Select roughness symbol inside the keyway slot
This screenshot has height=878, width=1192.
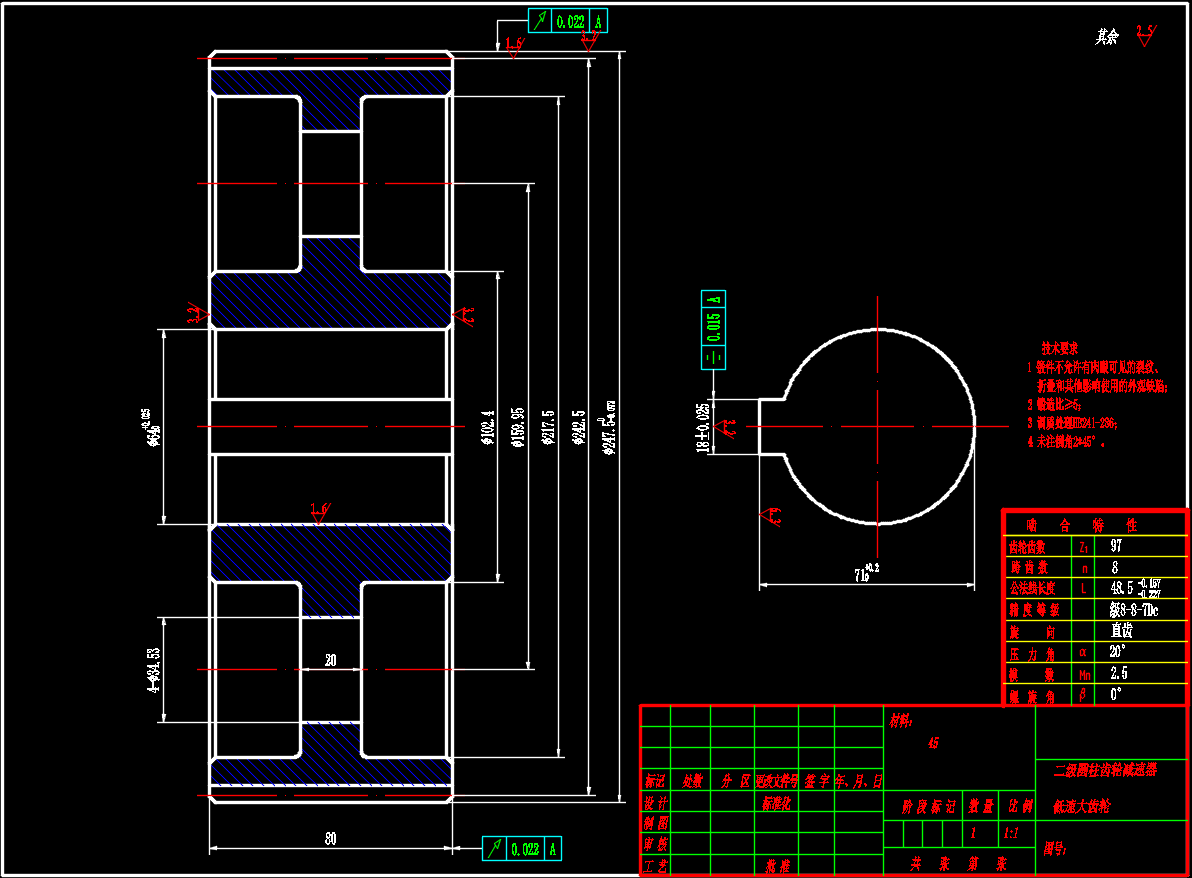pyautogui.click(x=729, y=427)
